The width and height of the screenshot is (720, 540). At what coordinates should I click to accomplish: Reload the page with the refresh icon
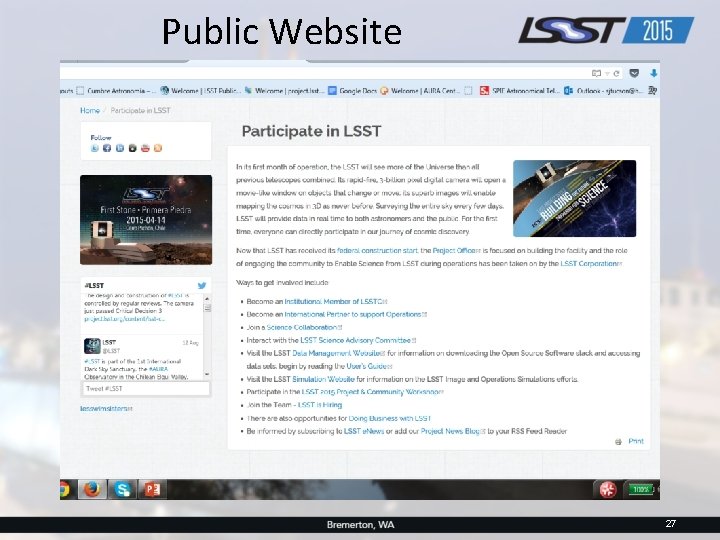coord(617,73)
